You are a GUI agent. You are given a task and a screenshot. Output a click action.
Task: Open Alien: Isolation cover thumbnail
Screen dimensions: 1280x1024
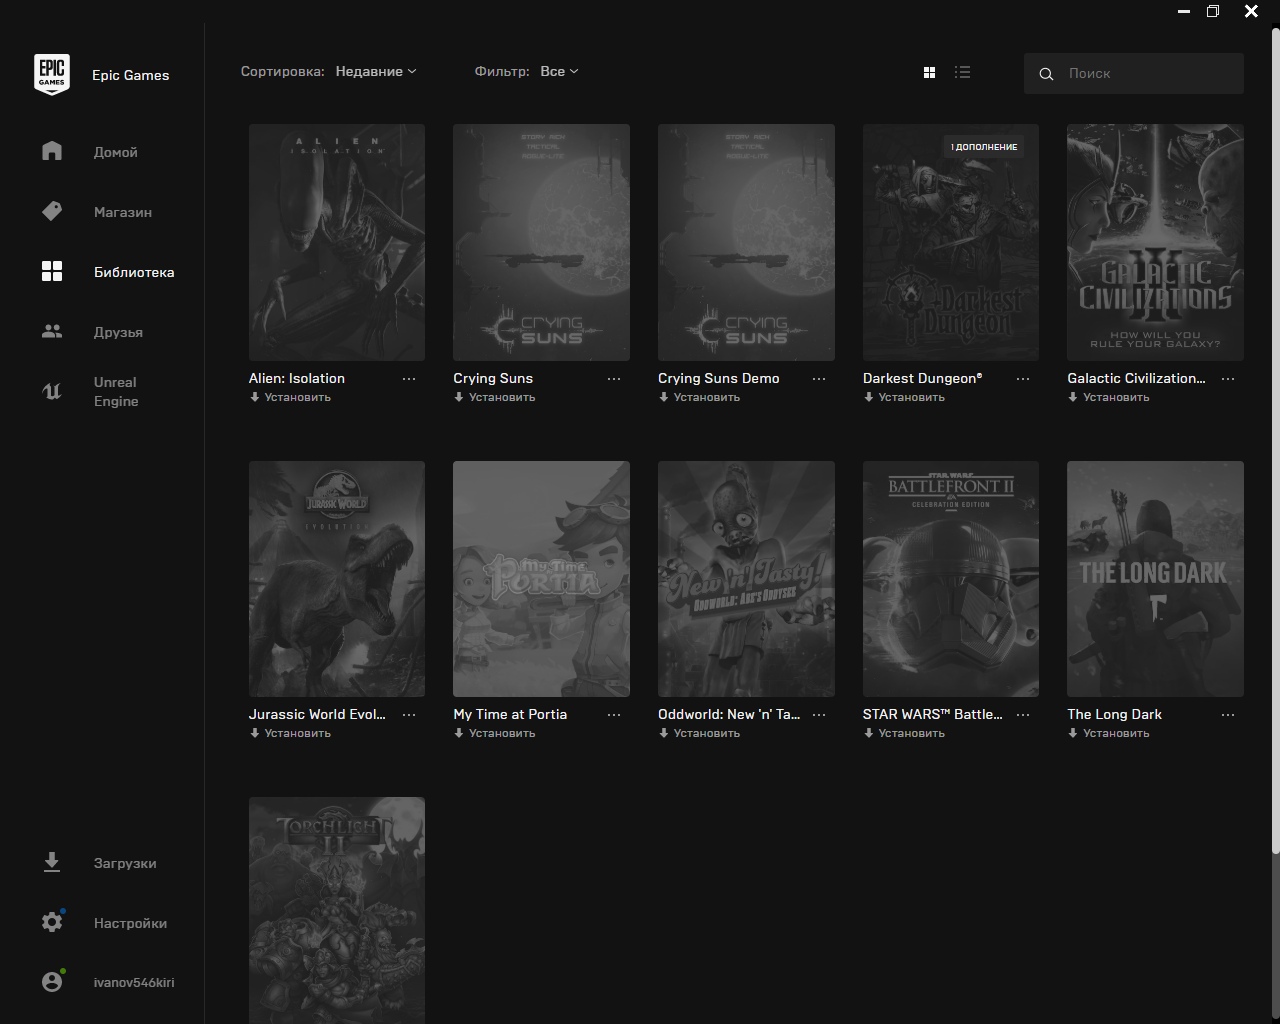[337, 242]
